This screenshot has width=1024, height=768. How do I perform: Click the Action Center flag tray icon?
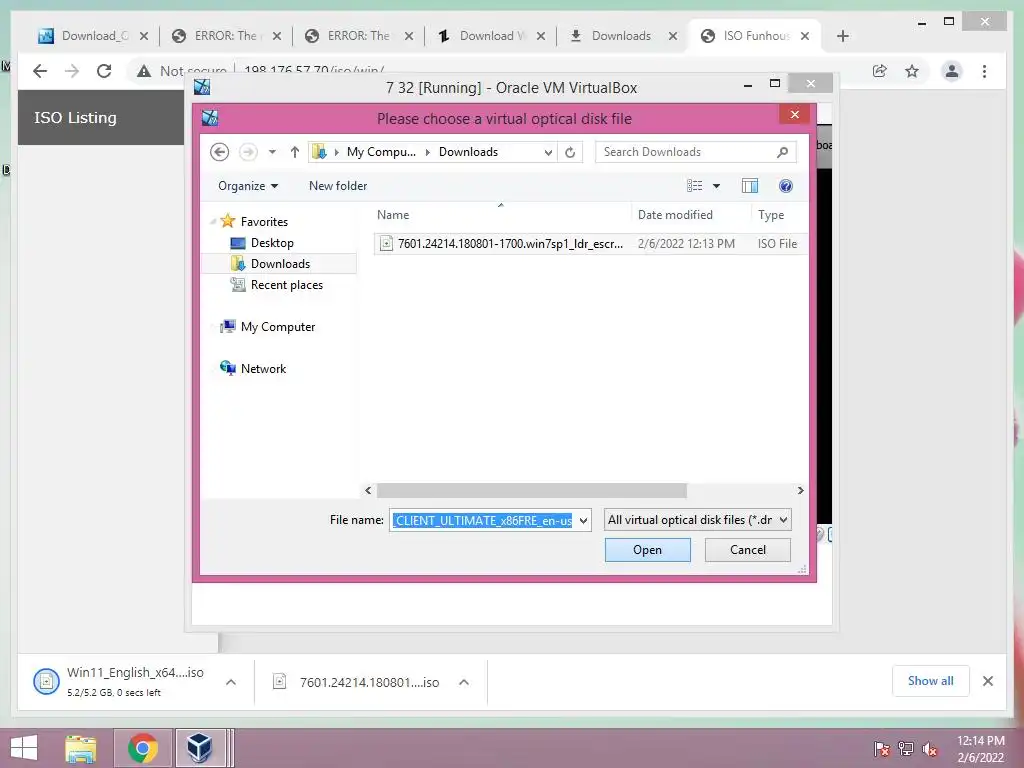pos(882,749)
